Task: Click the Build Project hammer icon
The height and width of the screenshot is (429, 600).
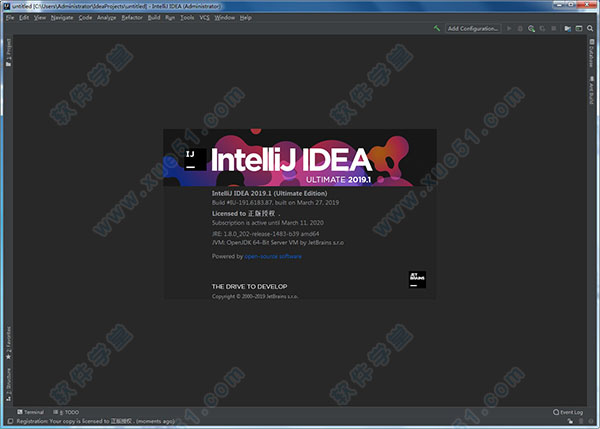Action: click(437, 28)
